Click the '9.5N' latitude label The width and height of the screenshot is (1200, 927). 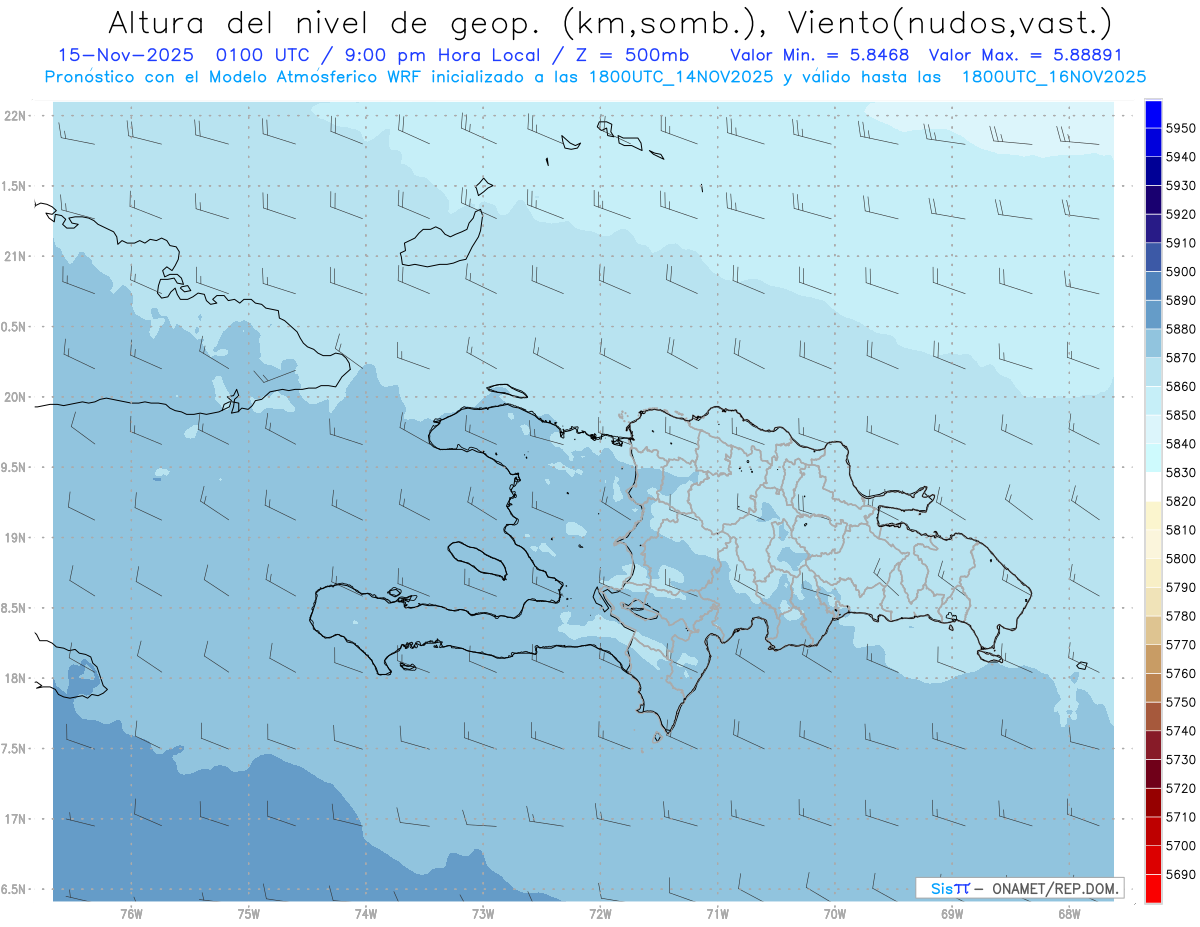click(15, 468)
